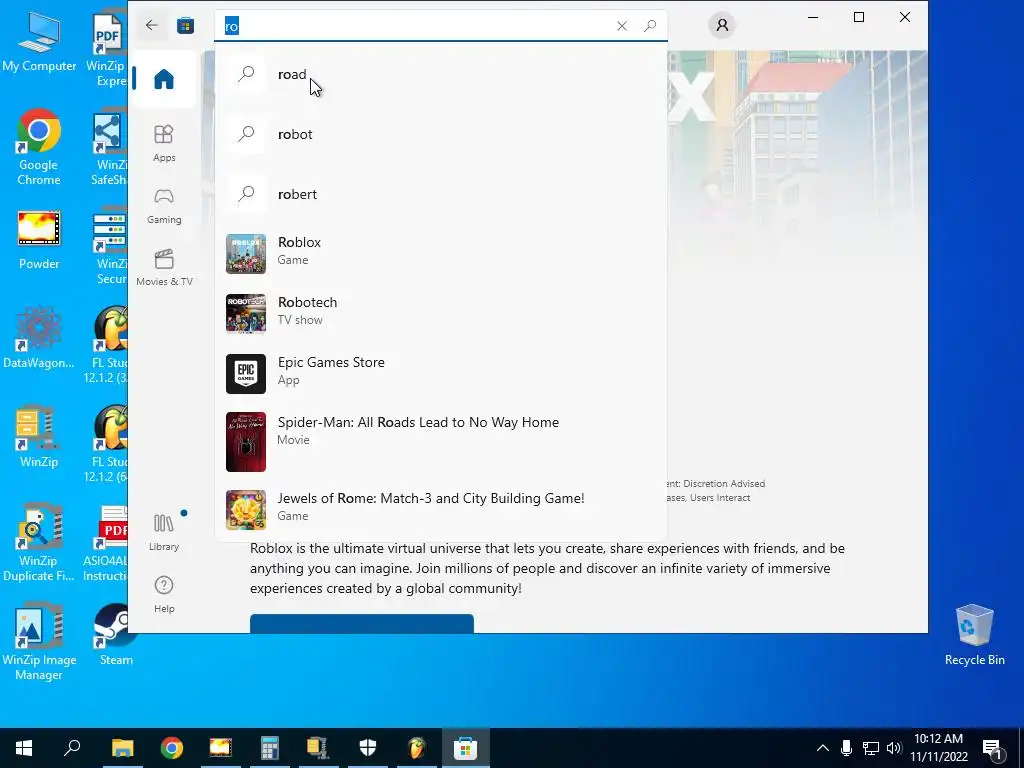Open the Apps section in sidebar

pos(164,143)
